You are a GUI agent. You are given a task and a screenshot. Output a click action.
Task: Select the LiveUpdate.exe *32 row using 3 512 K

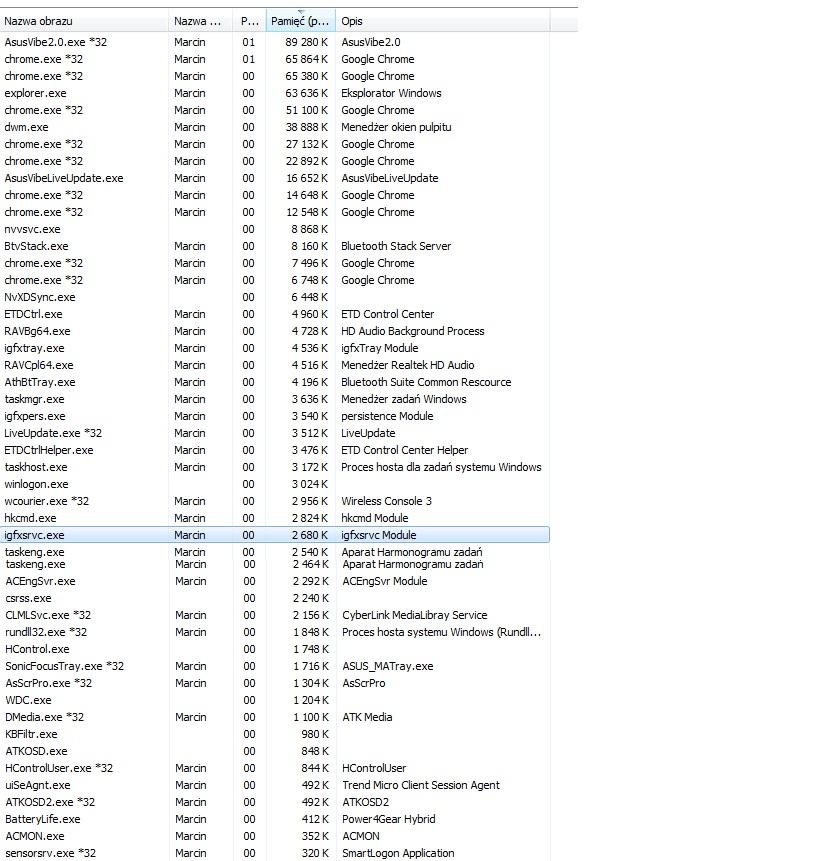pyautogui.click(x=274, y=434)
